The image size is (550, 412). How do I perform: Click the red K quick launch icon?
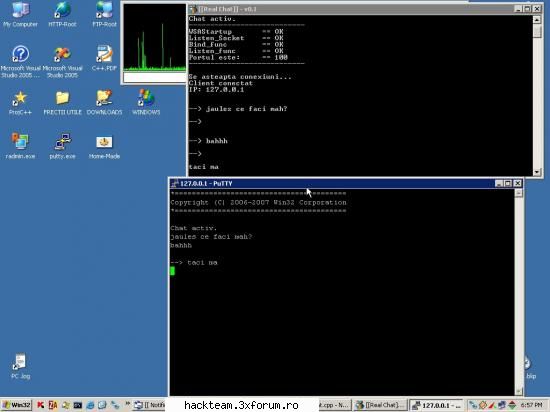coord(40,405)
